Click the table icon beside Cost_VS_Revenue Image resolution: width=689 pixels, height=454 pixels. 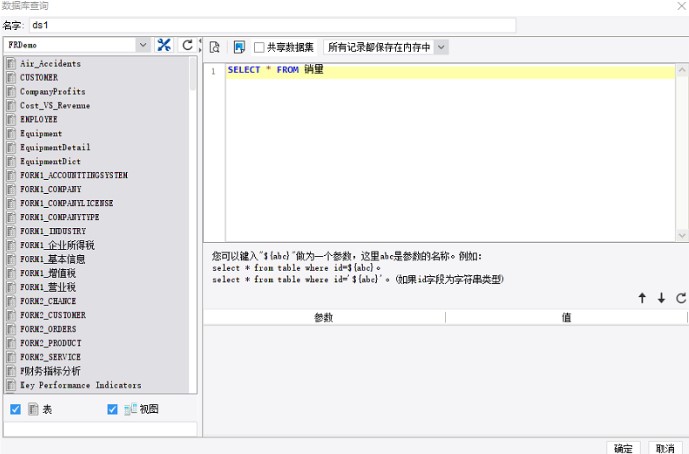click(11, 106)
